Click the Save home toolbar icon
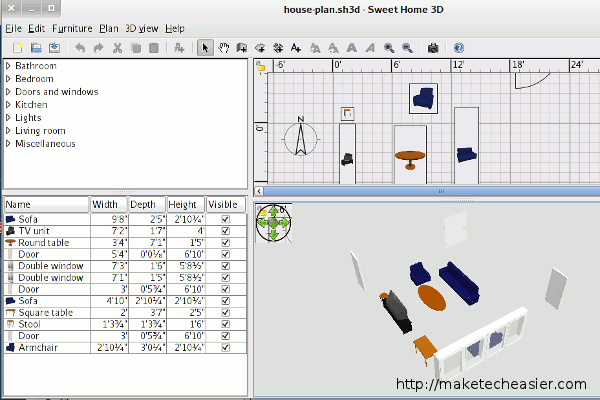Image resolution: width=600 pixels, height=400 pixels. coord(54,48)
